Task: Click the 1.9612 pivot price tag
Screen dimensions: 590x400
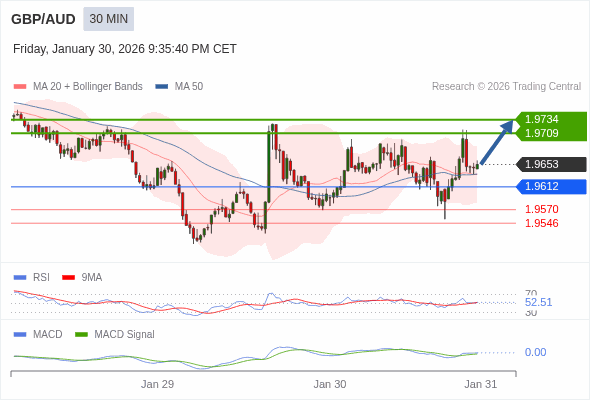Action: click(552, 186)
